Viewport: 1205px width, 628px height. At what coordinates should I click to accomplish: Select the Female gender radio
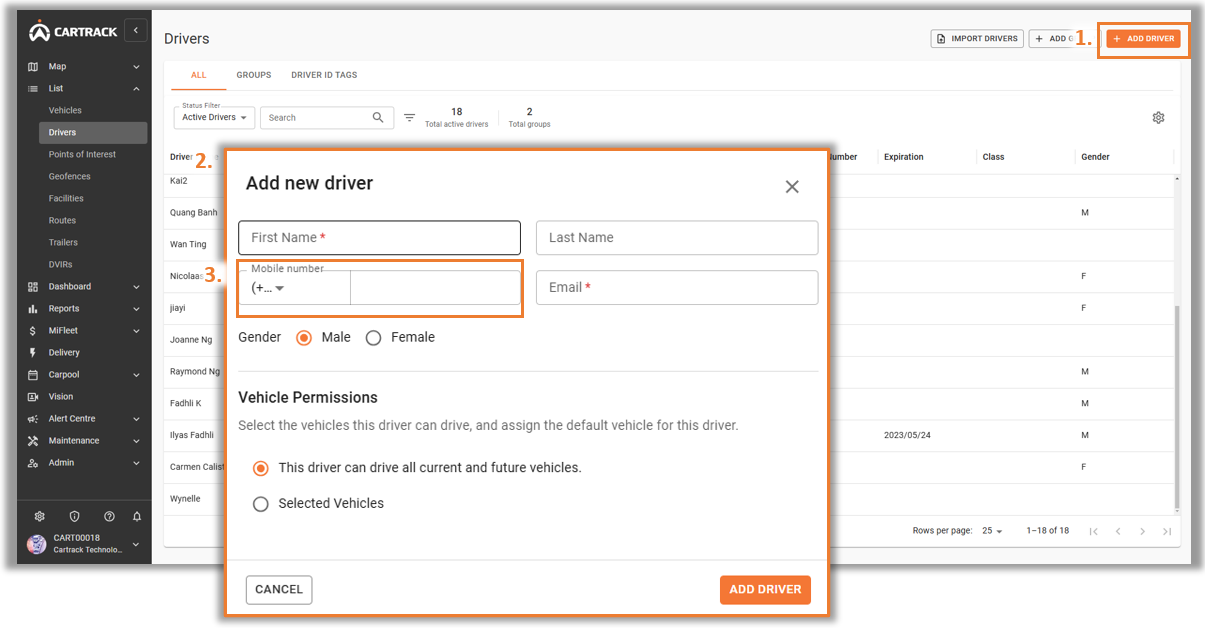tap(373, 338)
